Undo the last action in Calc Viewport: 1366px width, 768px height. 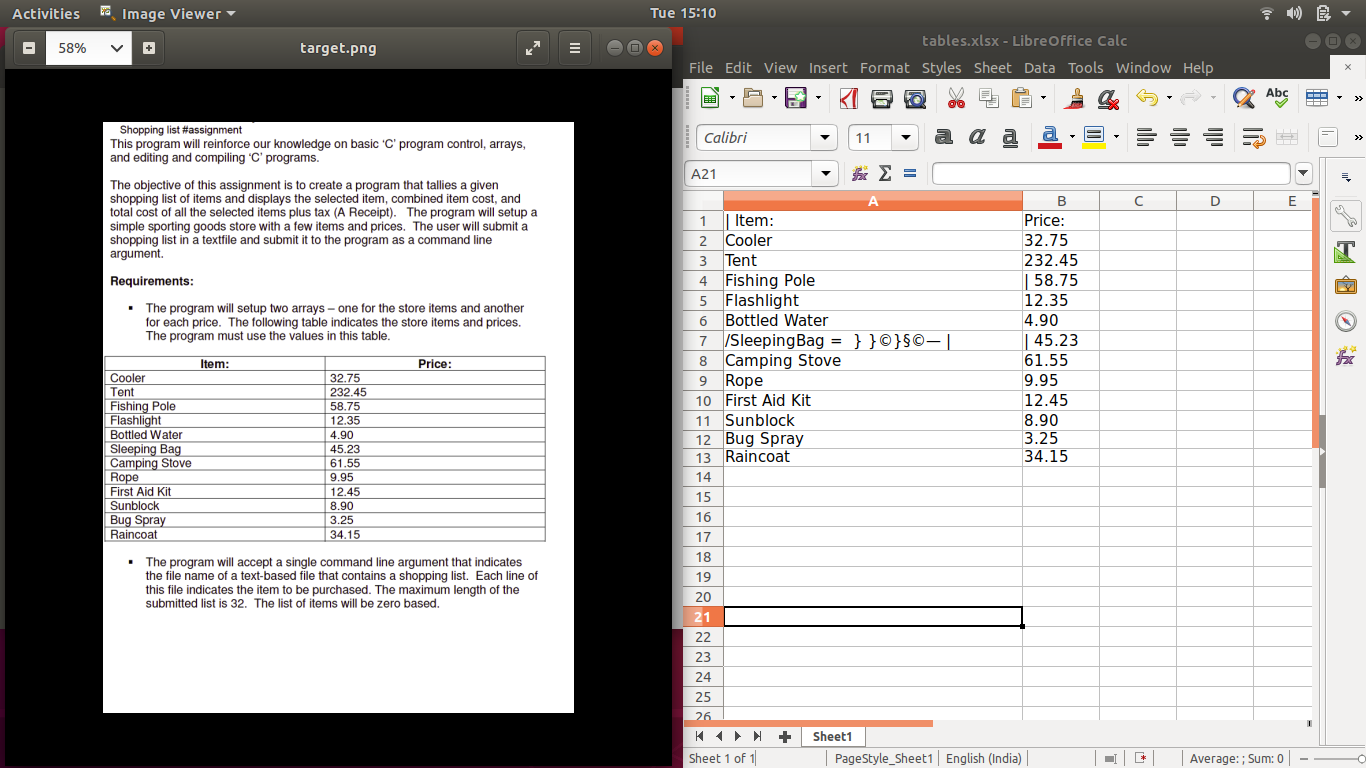coord(1147,98)
